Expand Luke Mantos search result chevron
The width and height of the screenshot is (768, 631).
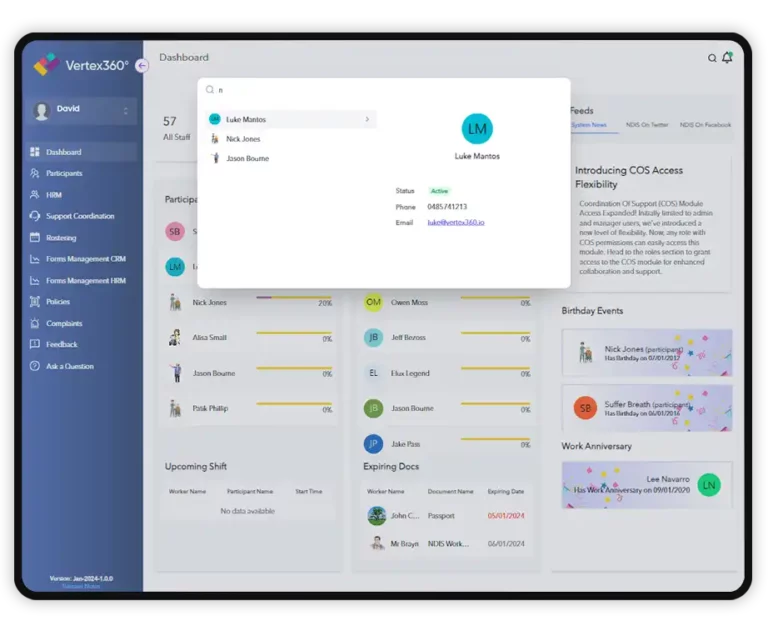coord(367,119)
